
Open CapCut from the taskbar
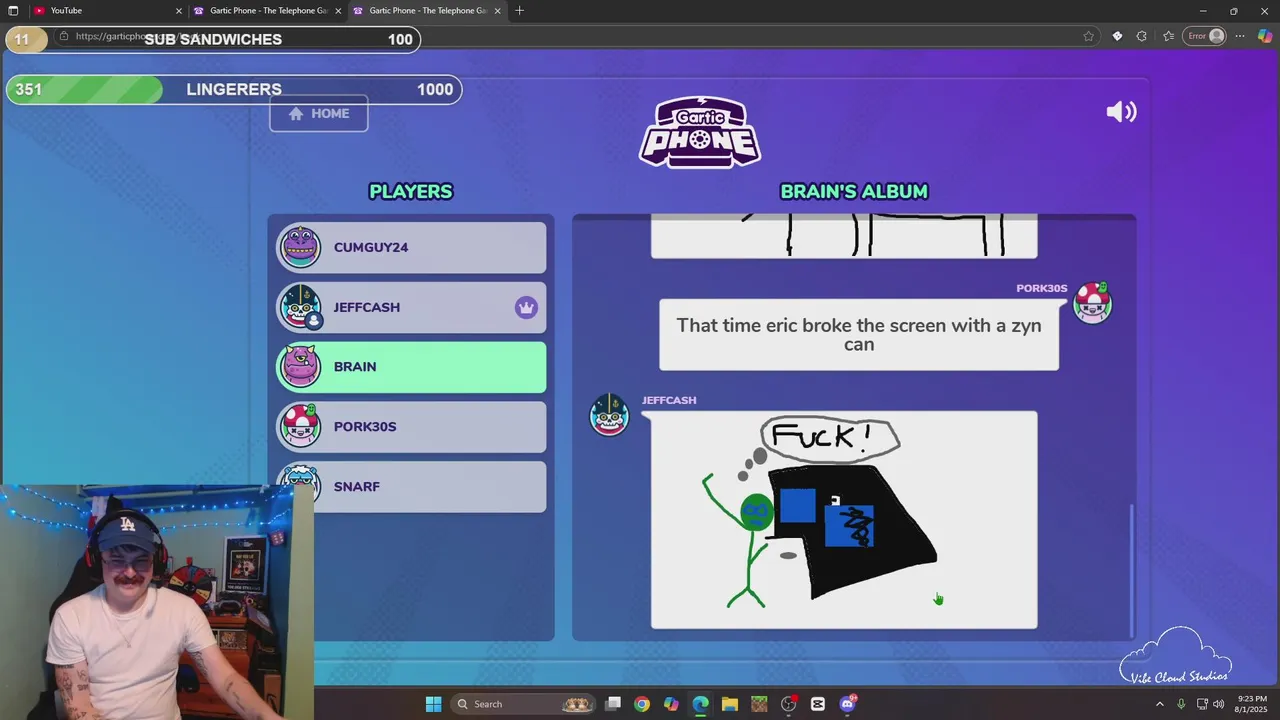pos(818,704)
